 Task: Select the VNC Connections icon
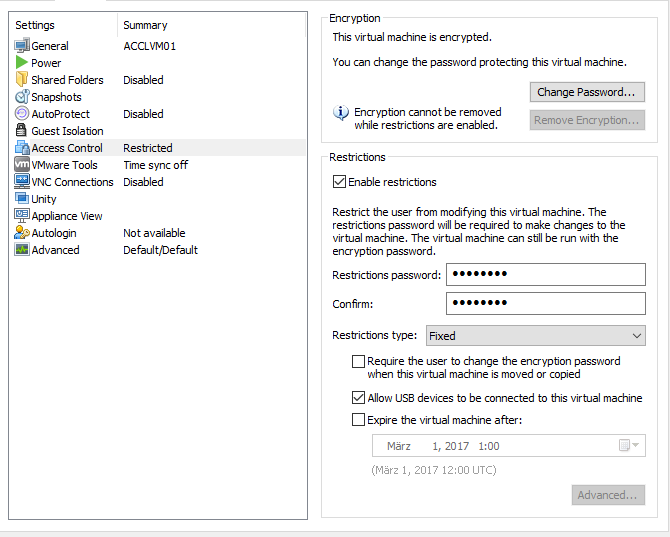[22, 182]
